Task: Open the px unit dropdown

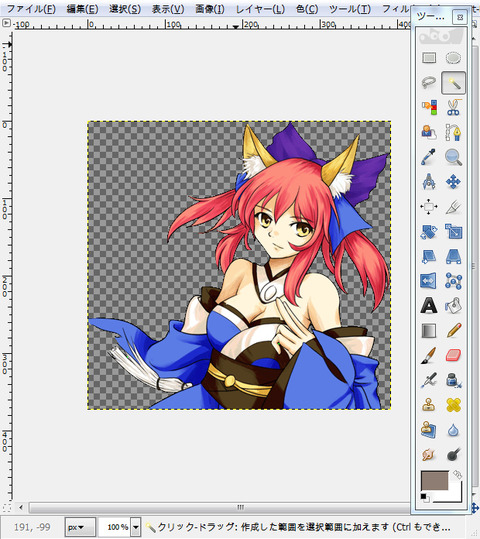Action: [80, 527]
